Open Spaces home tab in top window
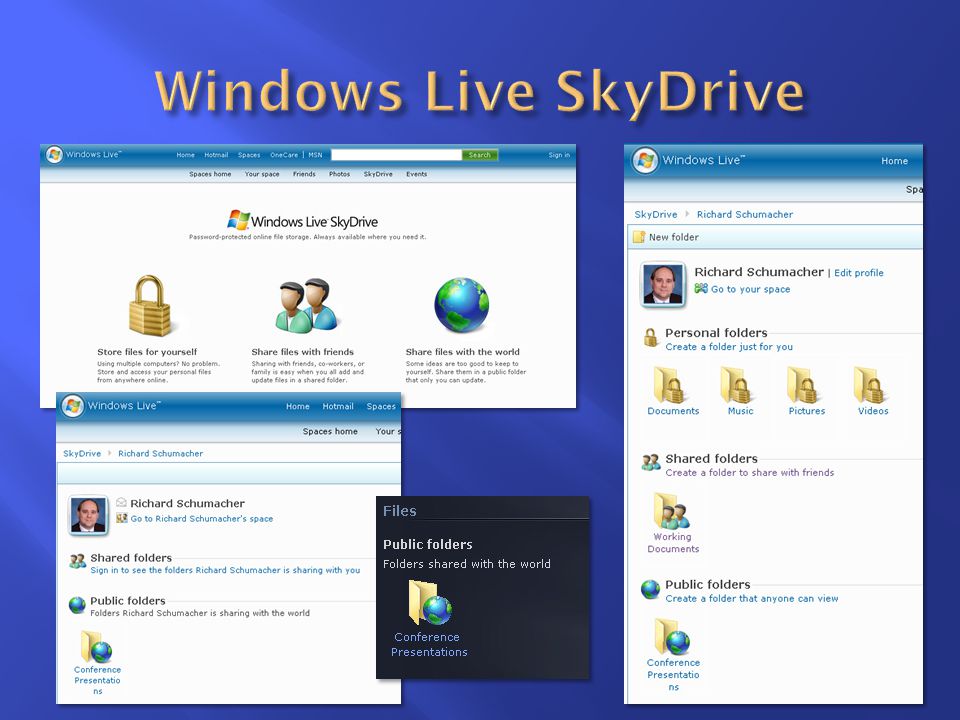Image resolution: width=960 pixels, height=720 pixels. tap(210, 174)
